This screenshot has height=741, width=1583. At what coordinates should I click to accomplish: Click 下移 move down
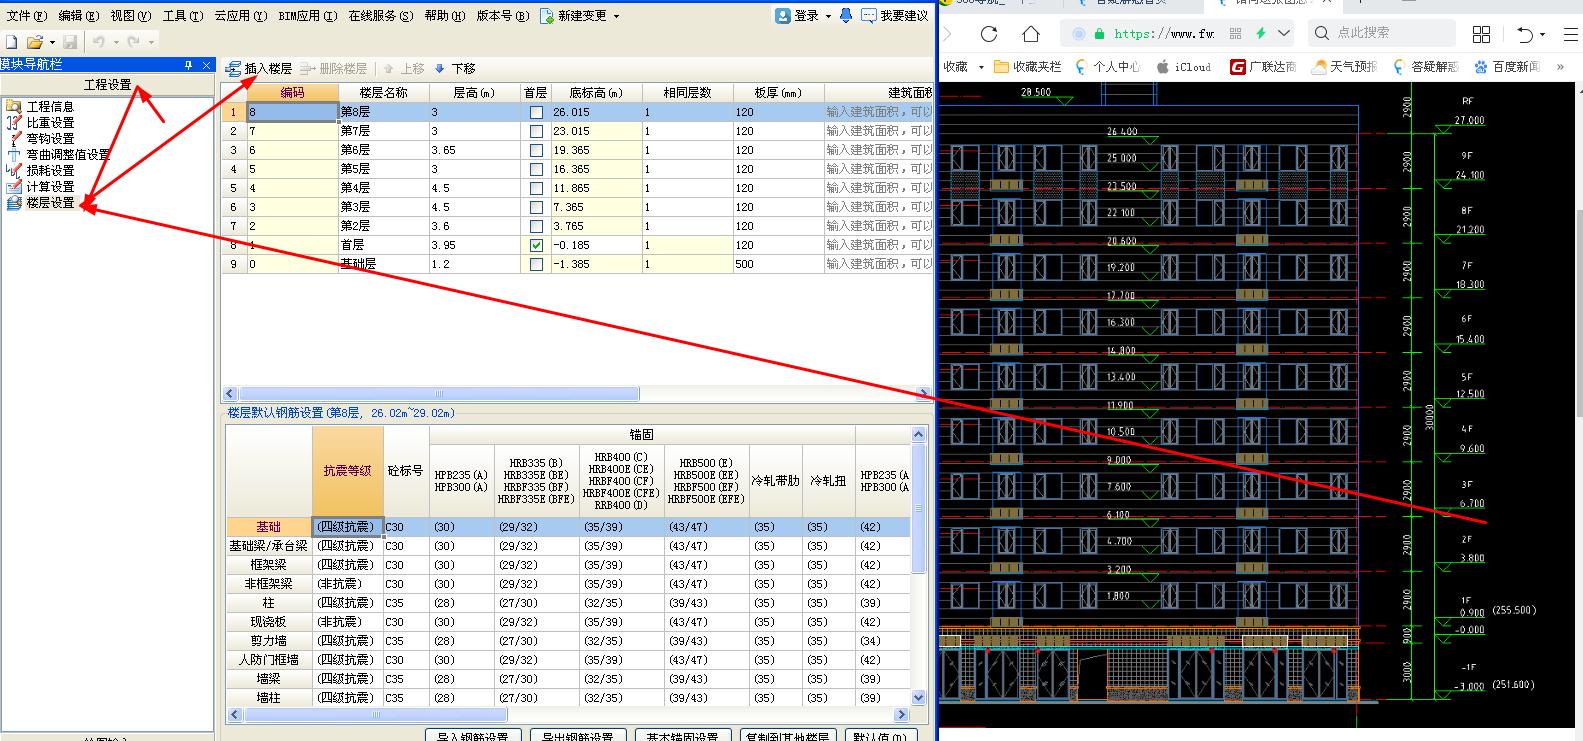pyautogui.click(x=455, y=69)
